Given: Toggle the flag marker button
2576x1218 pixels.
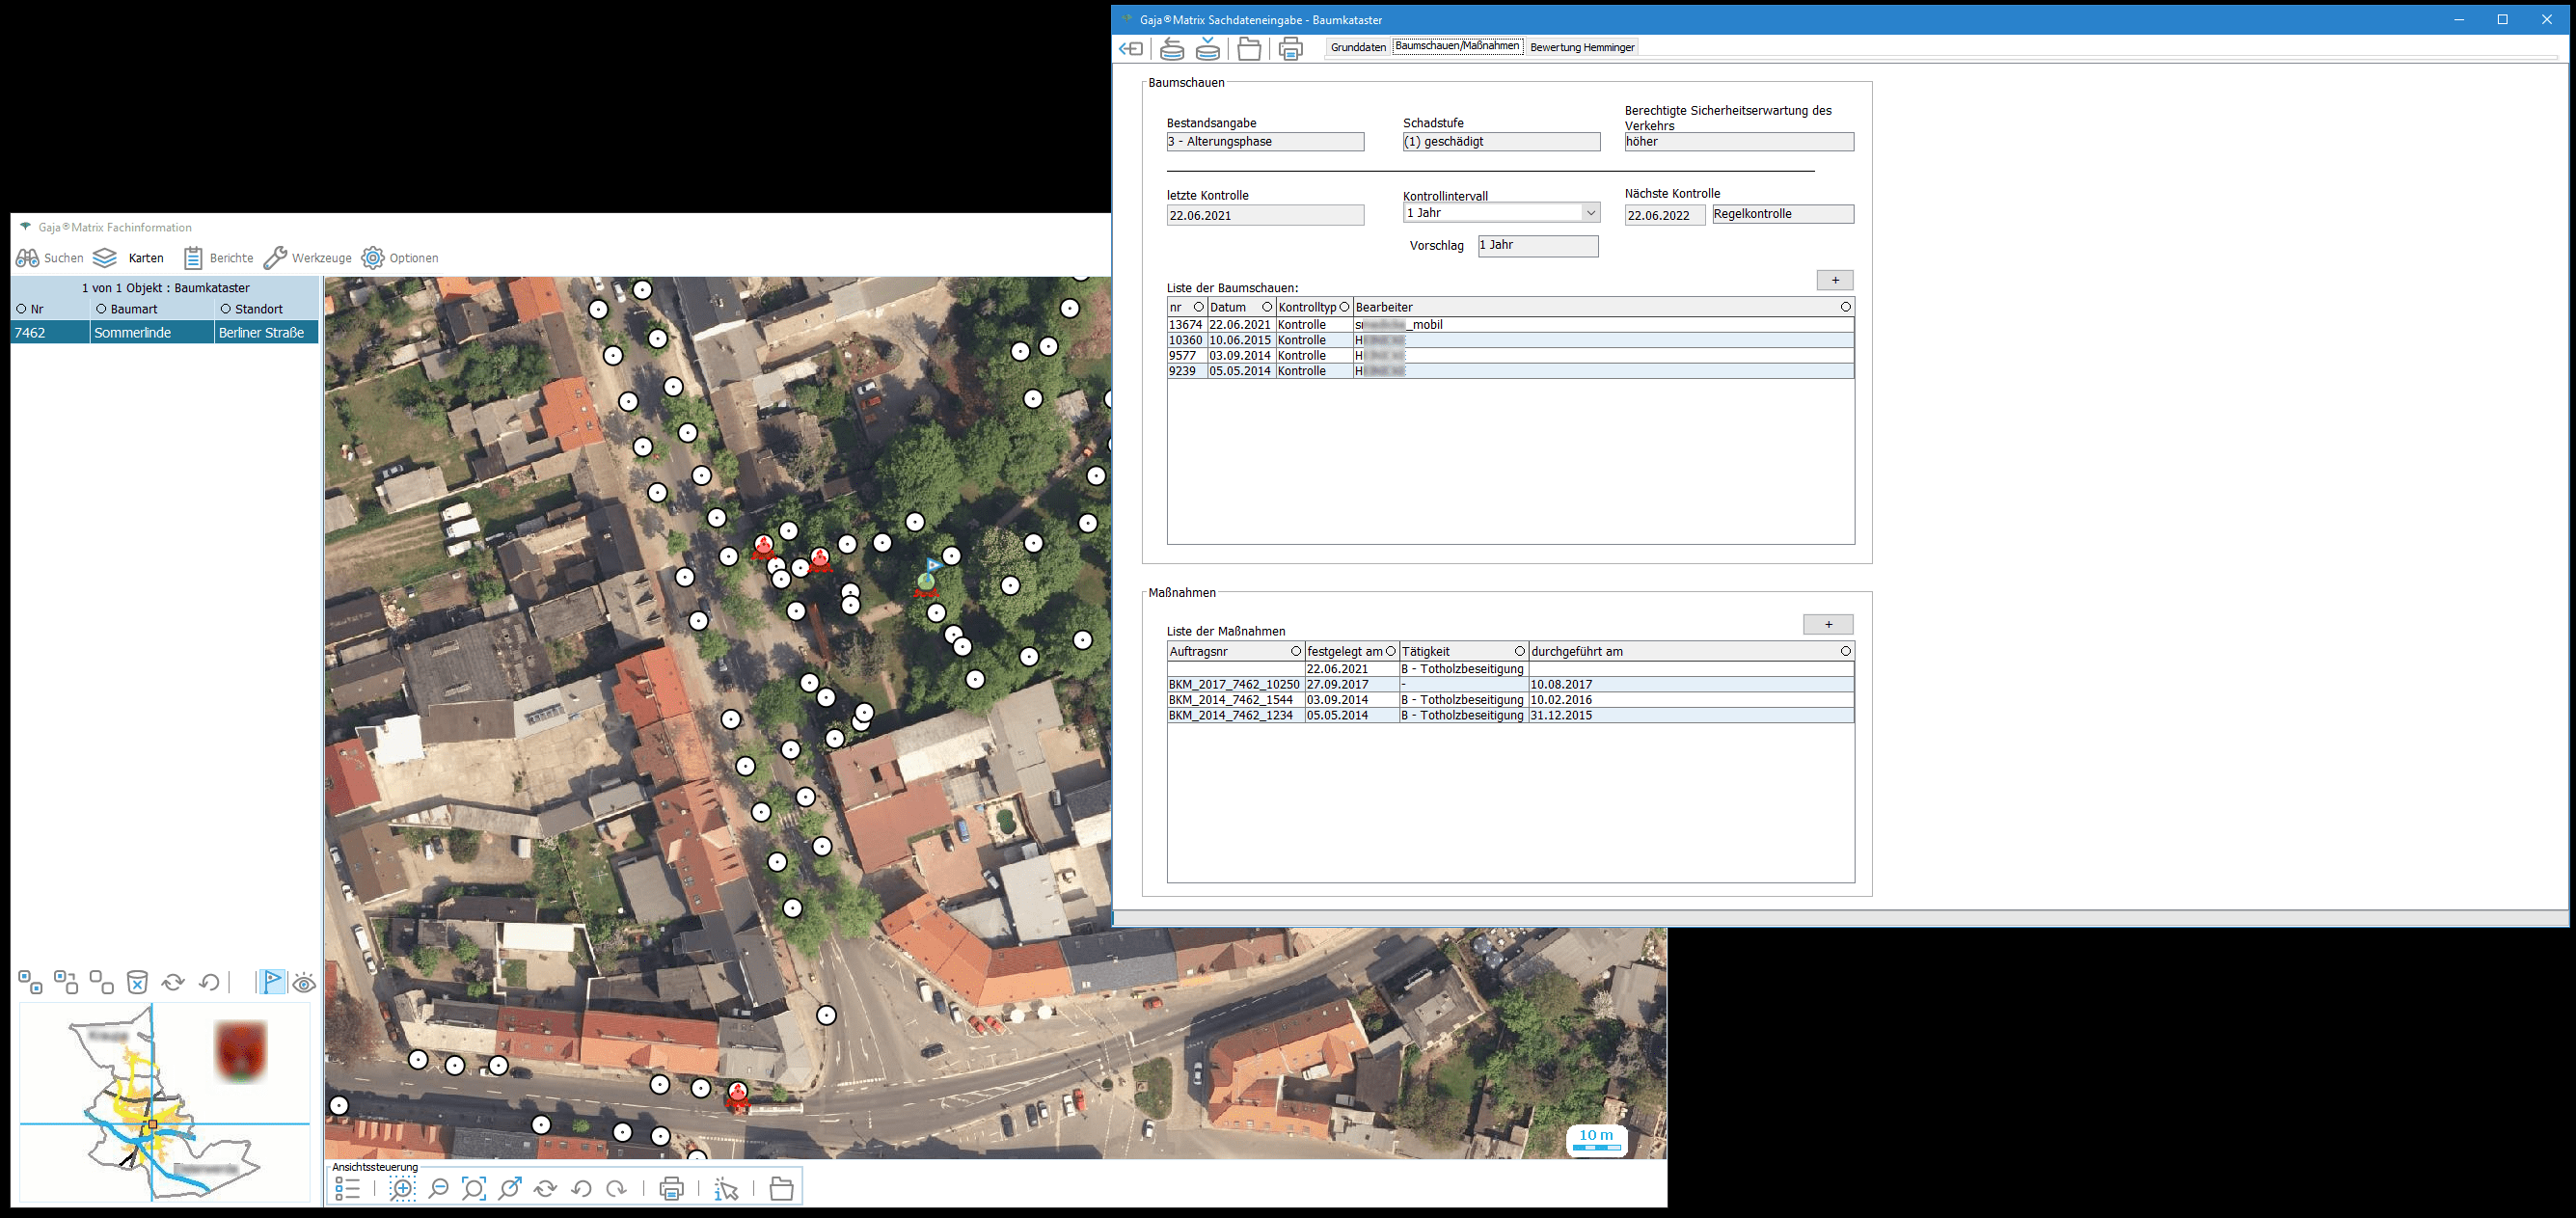Looking at the screenshot, I should click(x=272, y=982).
